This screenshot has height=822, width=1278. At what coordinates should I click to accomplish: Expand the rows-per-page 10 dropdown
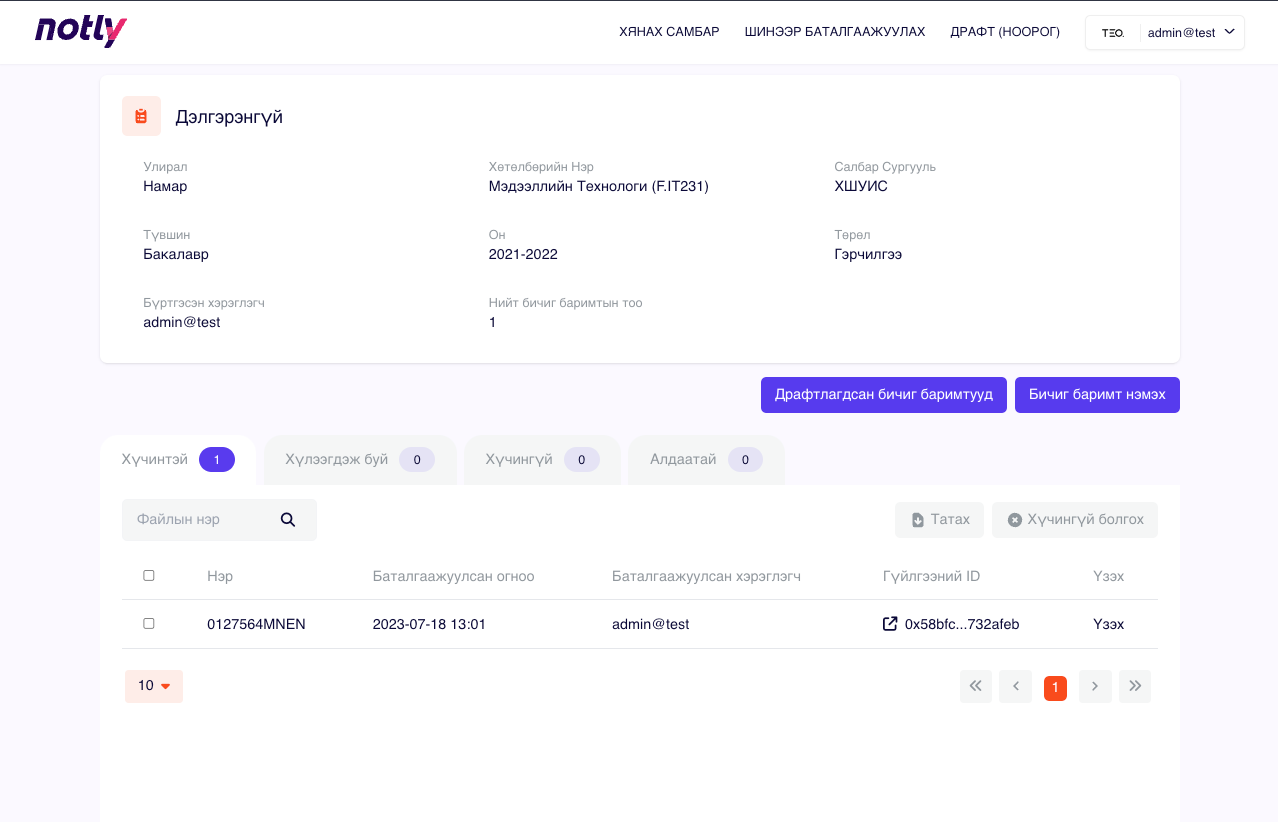pyautogui.click(x=154, y=686)
